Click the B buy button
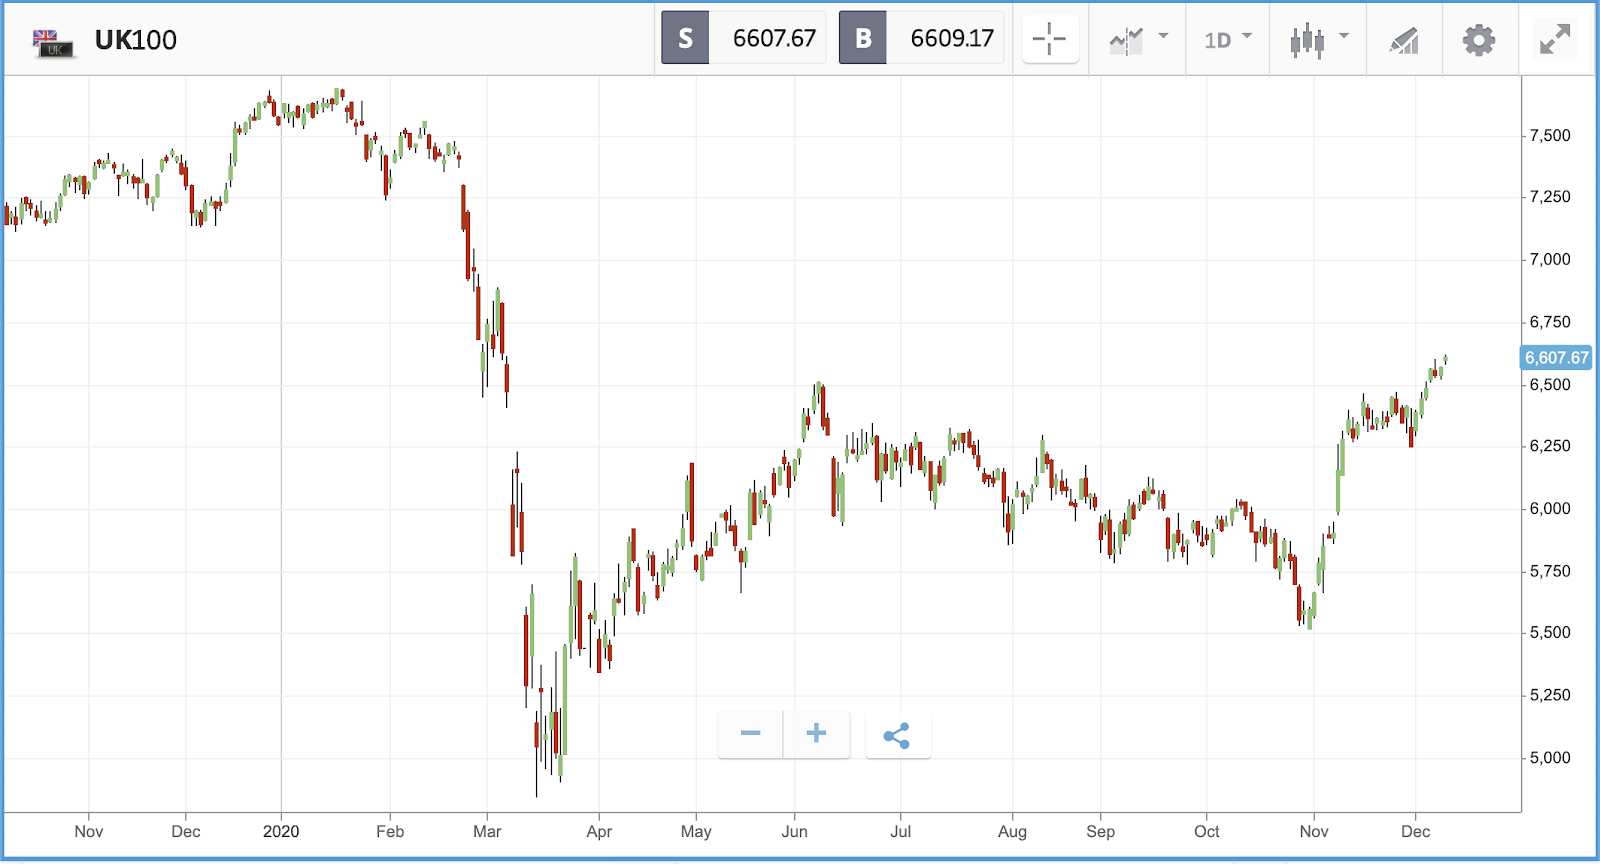Screen dimensions: 1600x864 [x=863, y=38]
